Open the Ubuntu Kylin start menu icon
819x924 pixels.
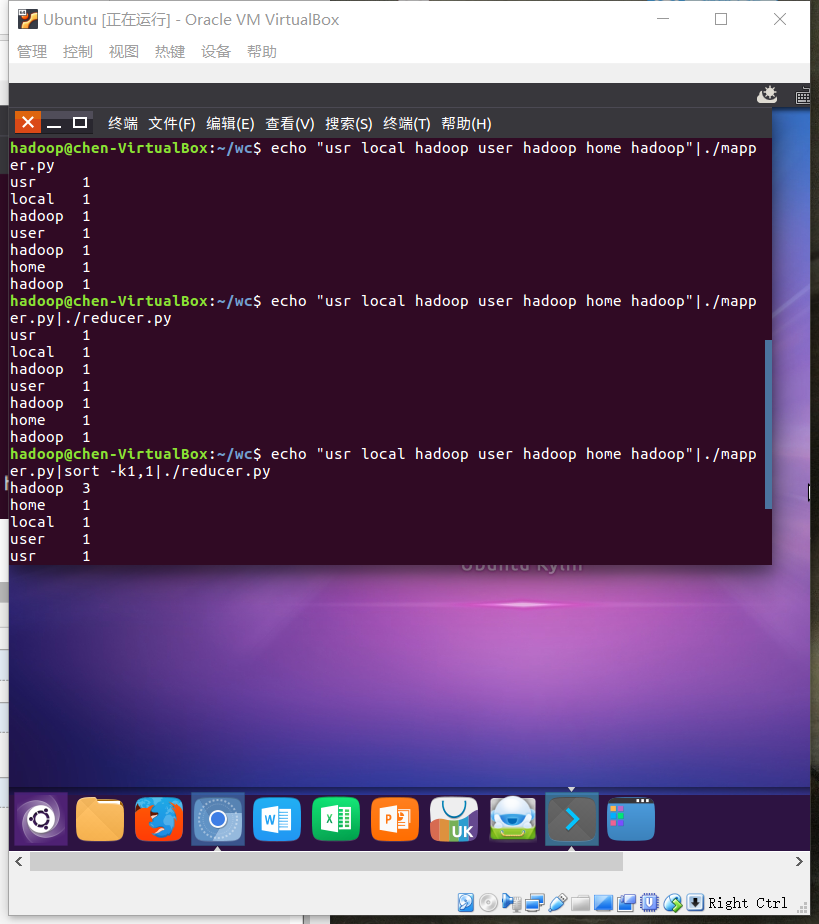pyautogui.click(x=41, y=819)
